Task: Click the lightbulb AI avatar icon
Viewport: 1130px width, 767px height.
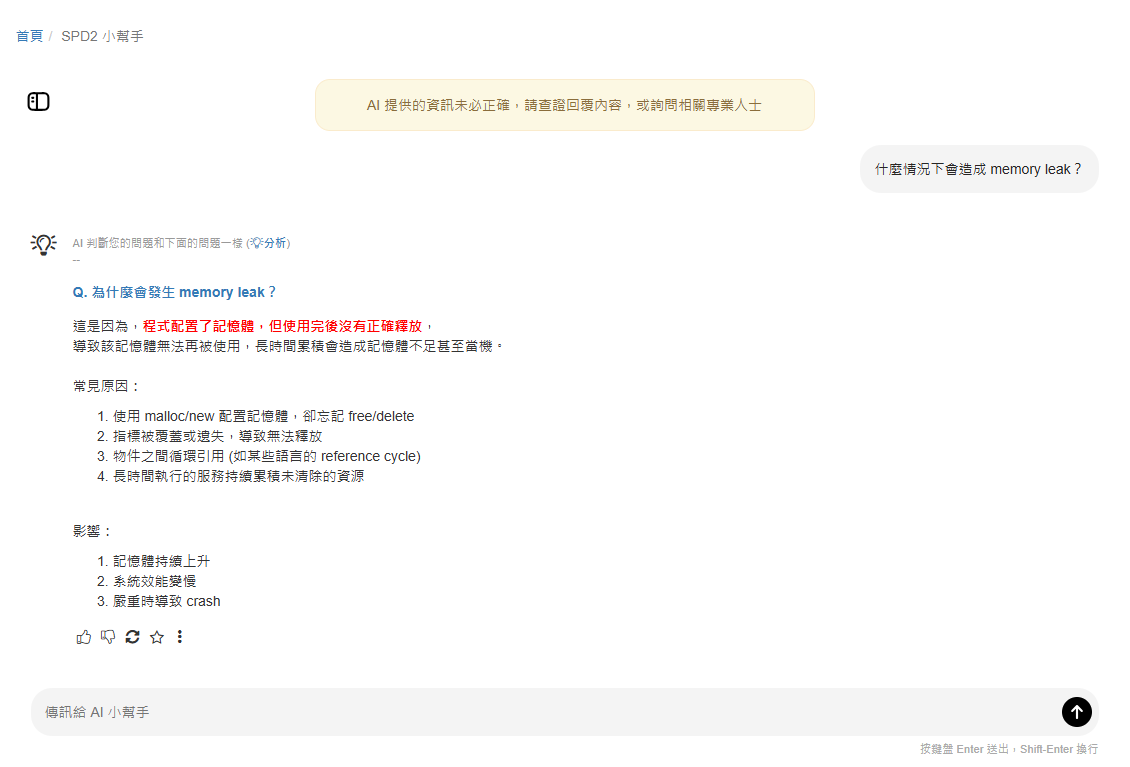Action: click(43, 244)
